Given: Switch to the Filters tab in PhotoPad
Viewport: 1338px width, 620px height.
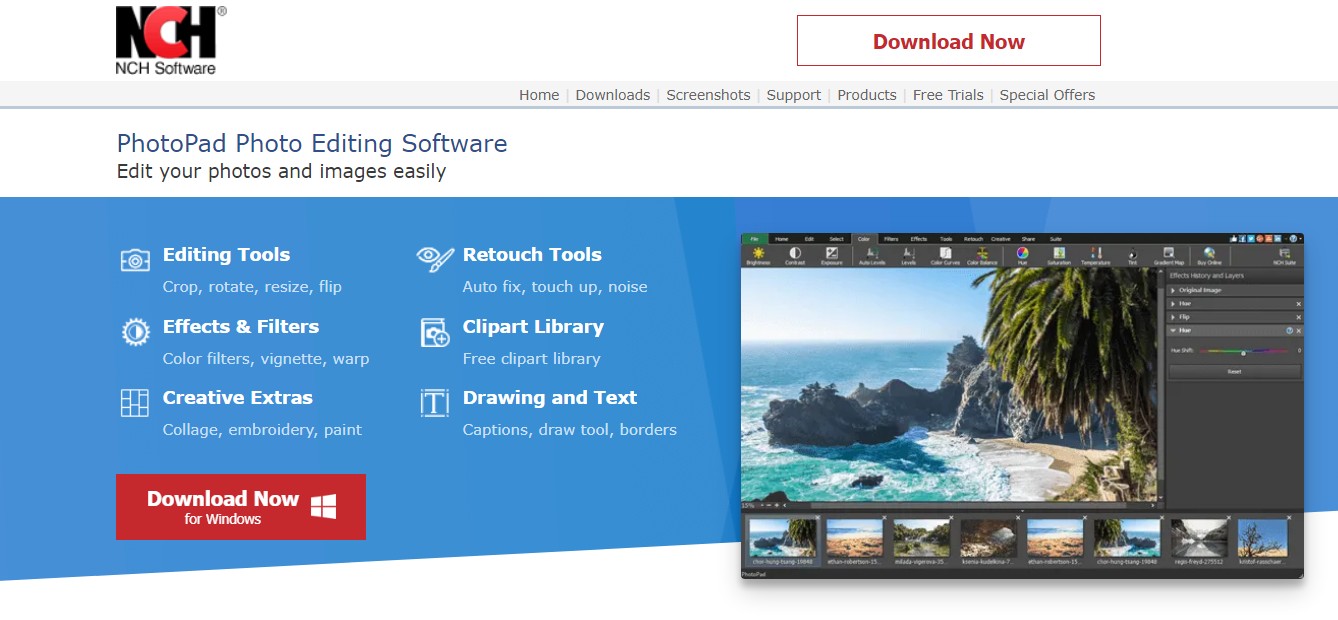Looking at the screenshot, I should tap(890, 239).
